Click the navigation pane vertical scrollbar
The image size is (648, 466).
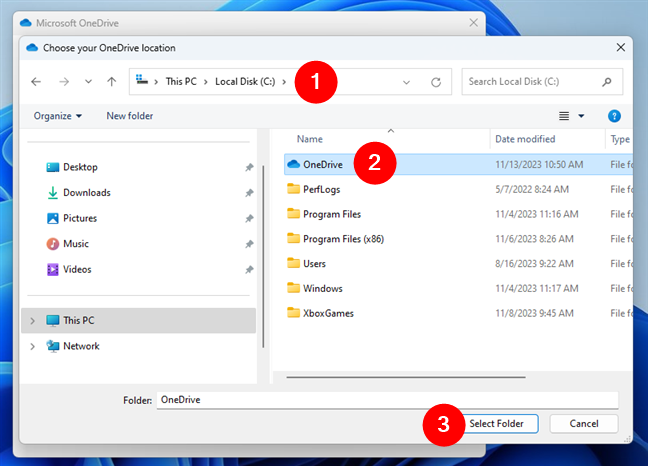pos(263,256)
